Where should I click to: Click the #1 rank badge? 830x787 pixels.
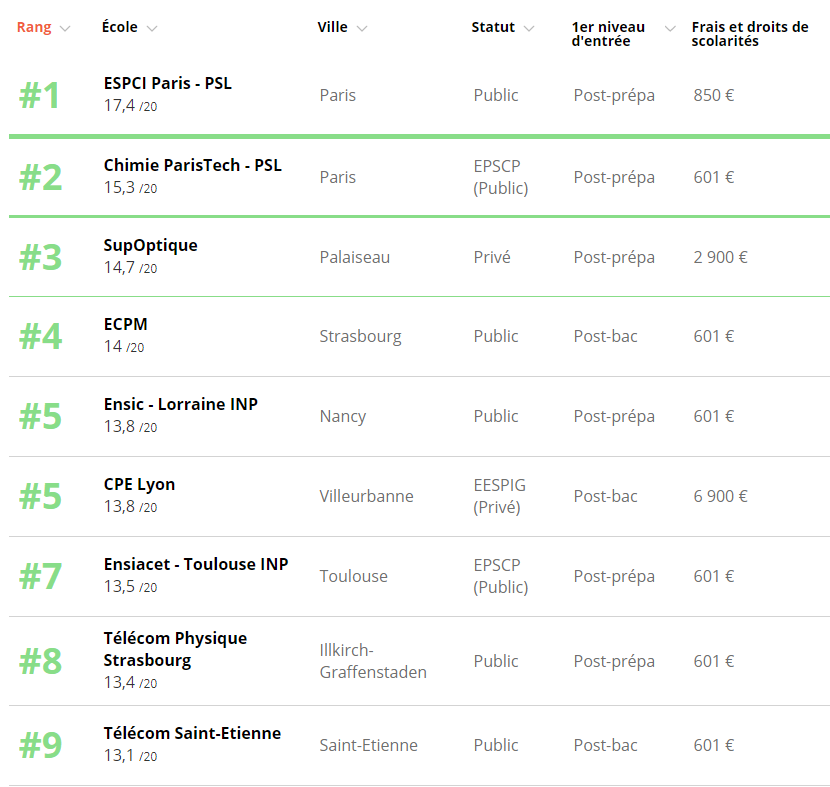tap(40, 96)
